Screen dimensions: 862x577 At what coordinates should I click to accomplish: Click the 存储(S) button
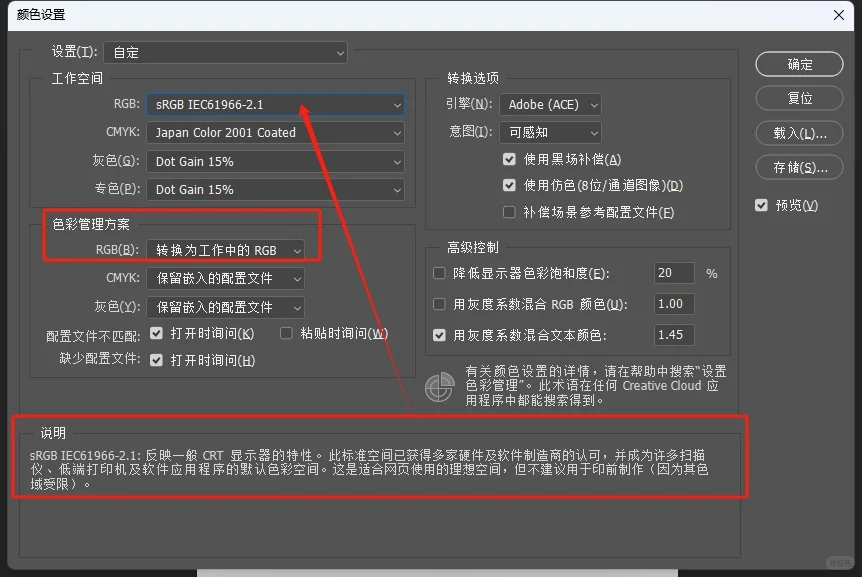point(798,167)
